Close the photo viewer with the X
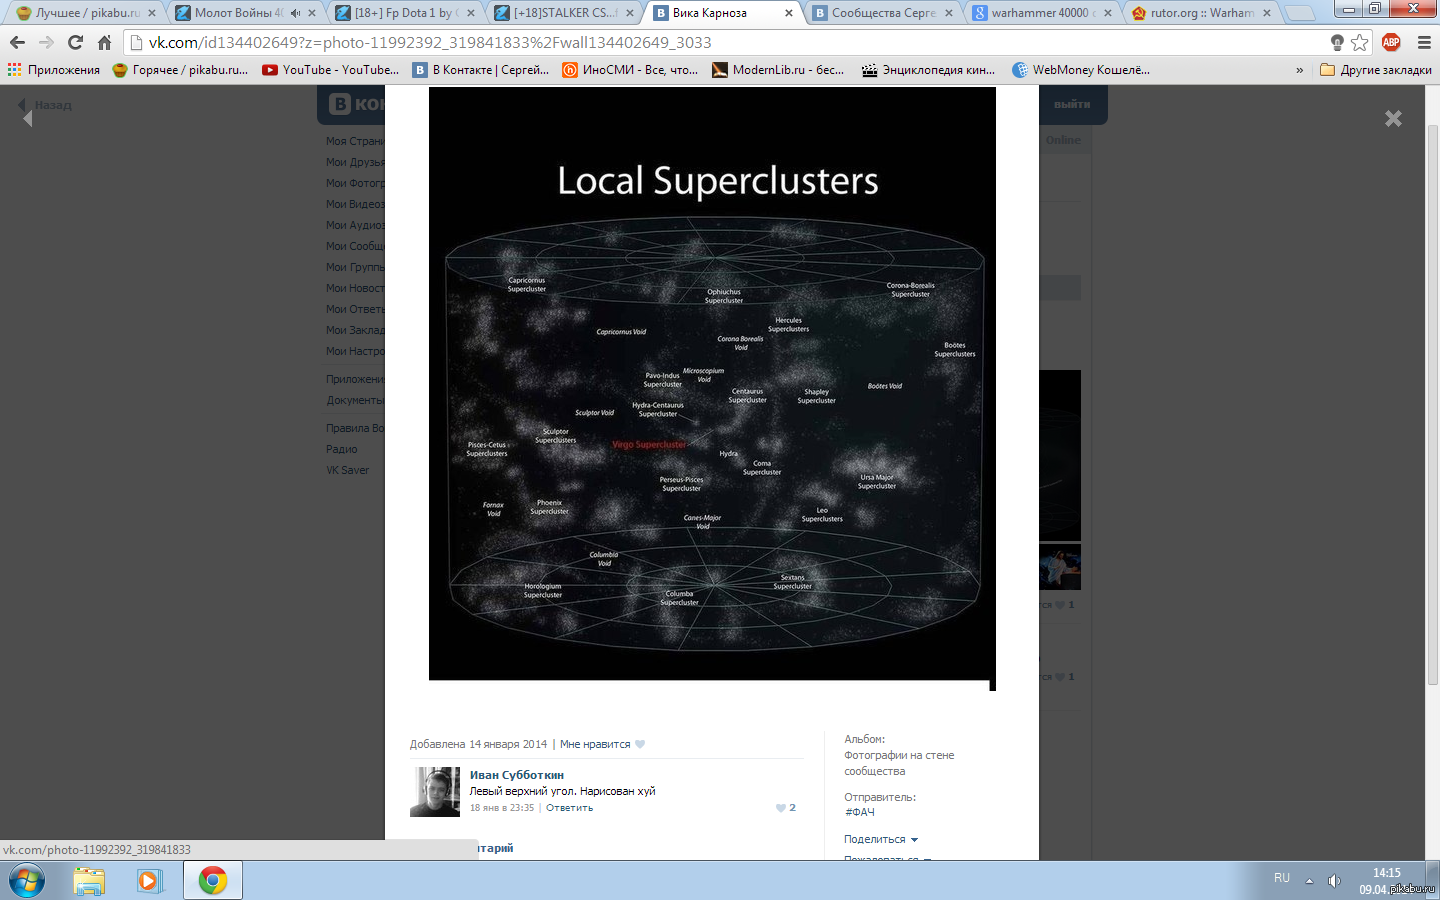This screenshot has height=900, width=1440. click(x=1393, y=118)
